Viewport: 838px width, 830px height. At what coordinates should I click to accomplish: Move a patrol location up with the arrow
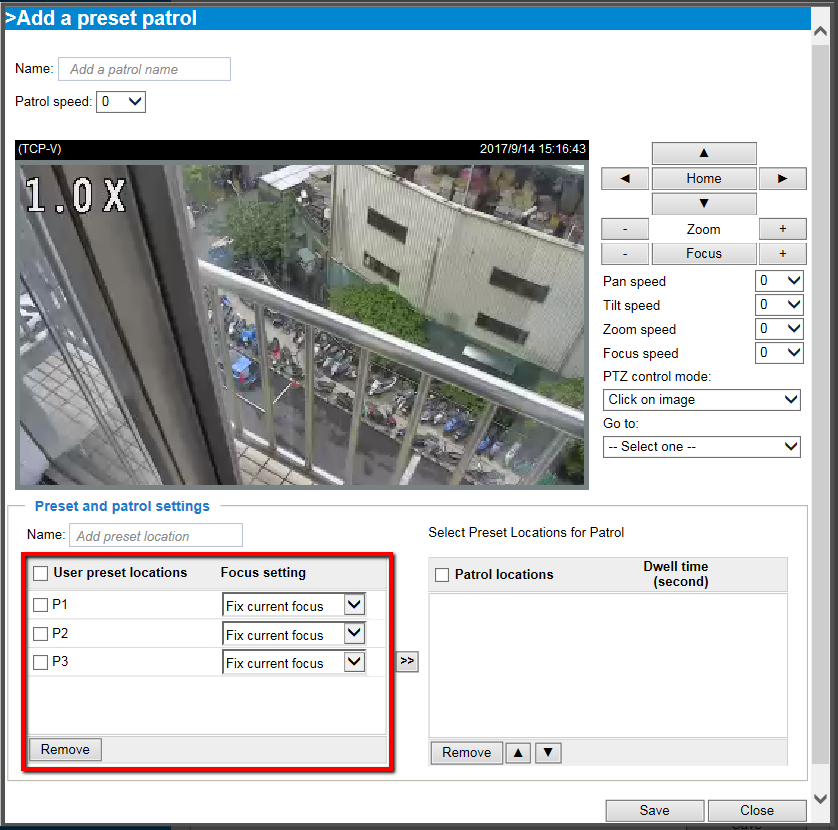tap(517, 752)
